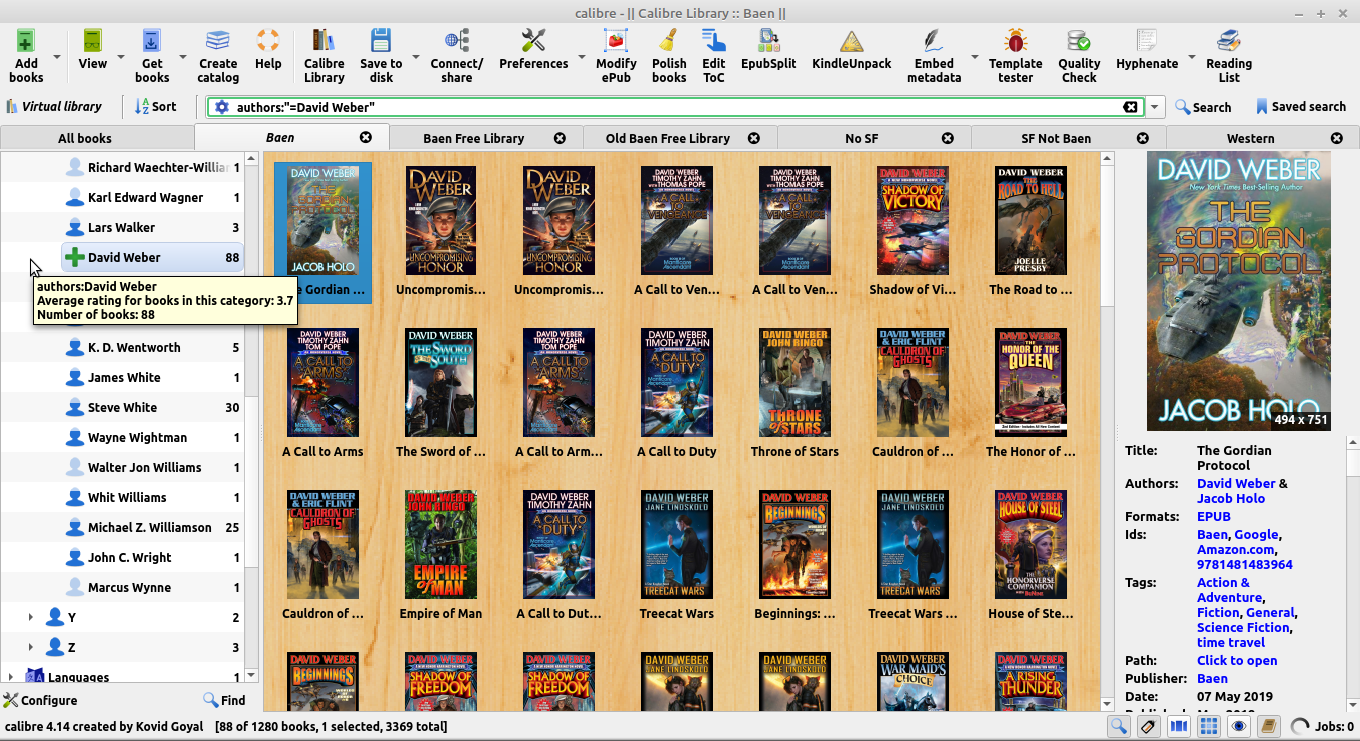Open the Help lifebuoy icon

click(268, 41)
